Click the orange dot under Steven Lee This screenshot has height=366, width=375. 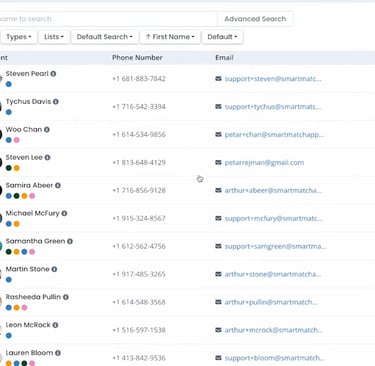pos(16,168)
